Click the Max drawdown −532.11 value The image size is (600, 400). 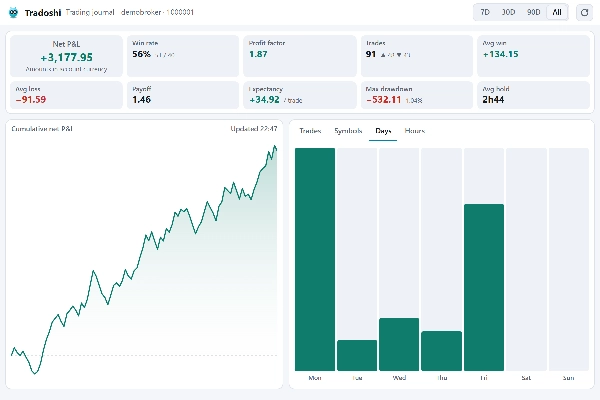click(x=383, y=100)
